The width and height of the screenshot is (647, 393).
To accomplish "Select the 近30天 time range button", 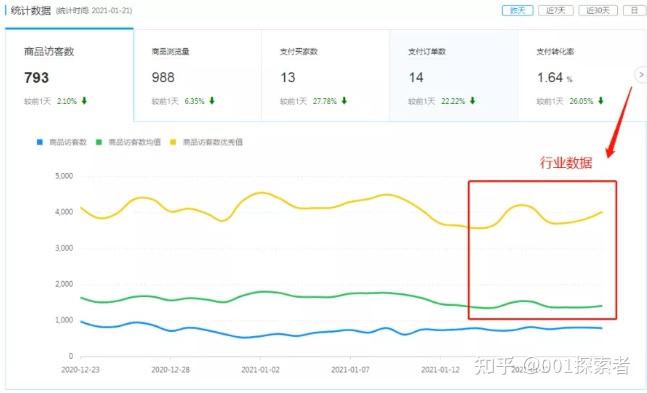I will coord(598,10).
